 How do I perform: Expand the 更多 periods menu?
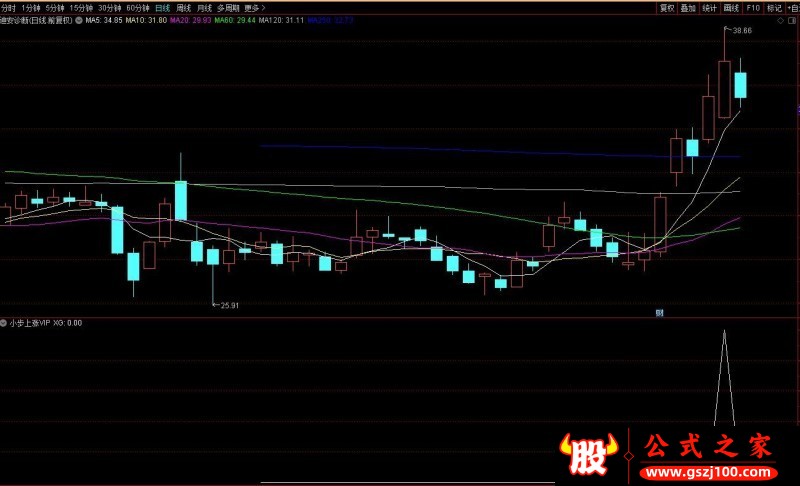click(255, 8)
